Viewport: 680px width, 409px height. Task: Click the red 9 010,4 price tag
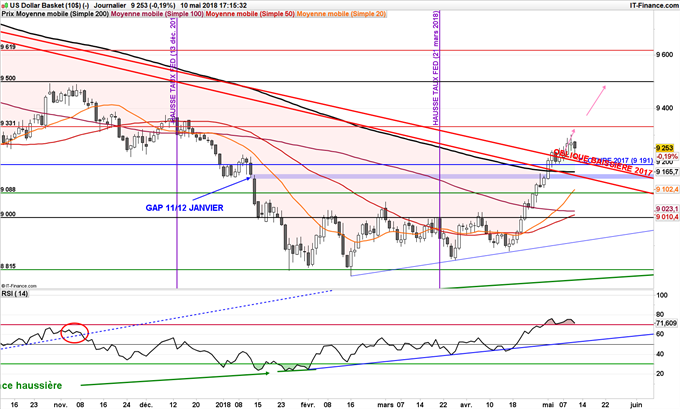coord(667,216)
